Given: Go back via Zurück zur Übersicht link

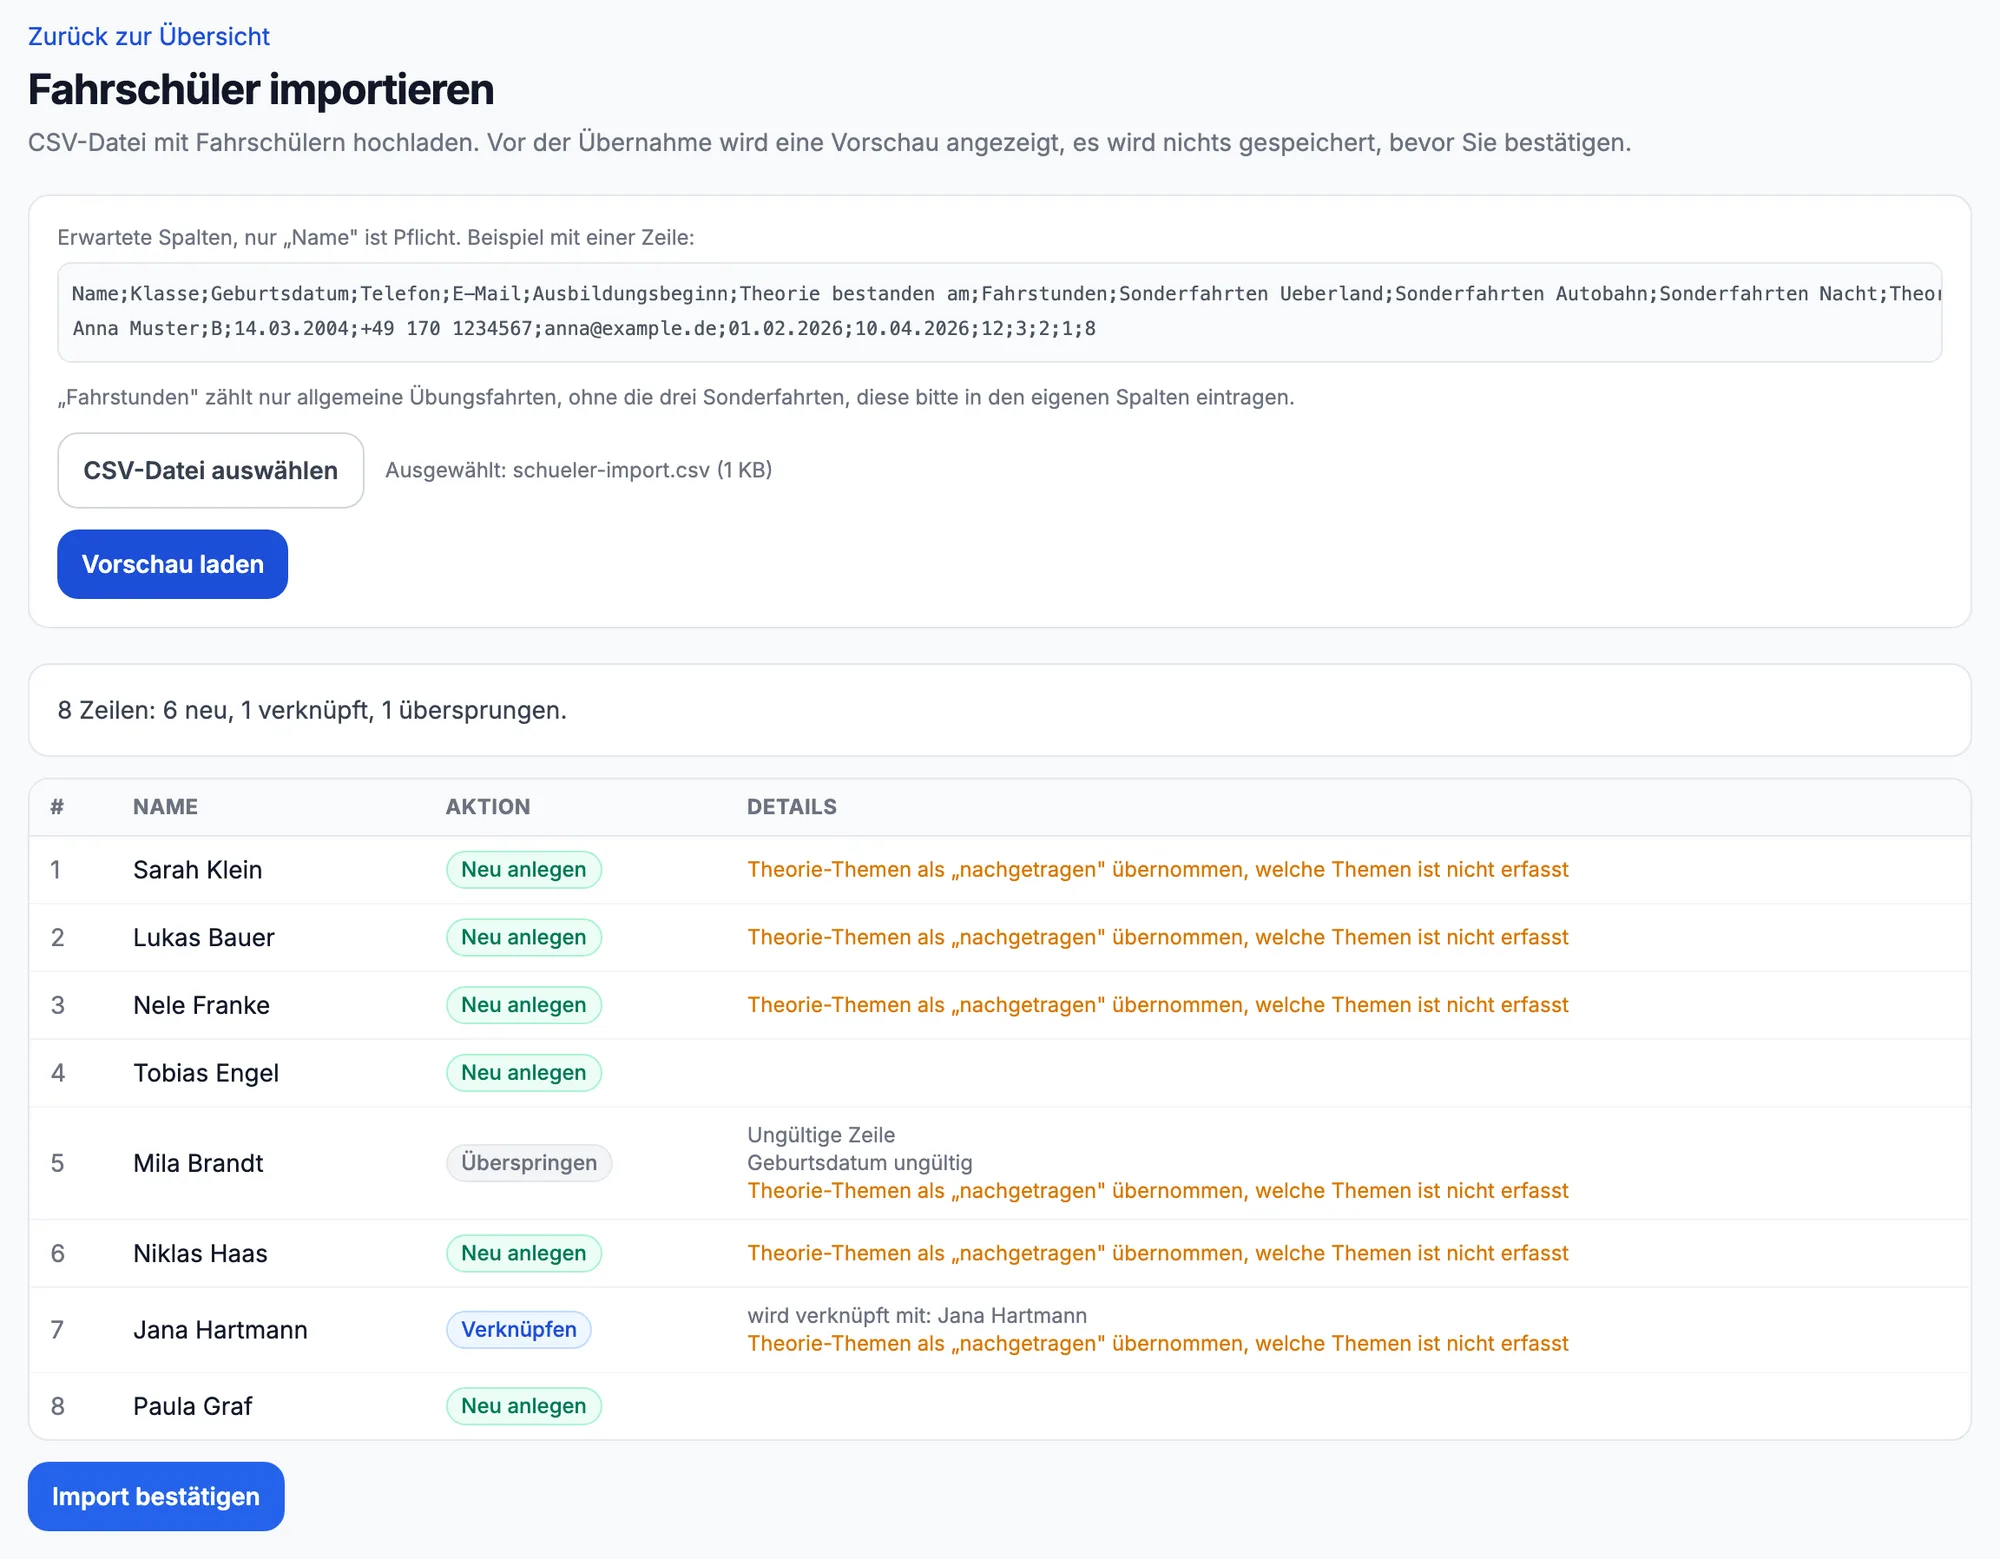Looking at the screenshot, I should point(149,36).
